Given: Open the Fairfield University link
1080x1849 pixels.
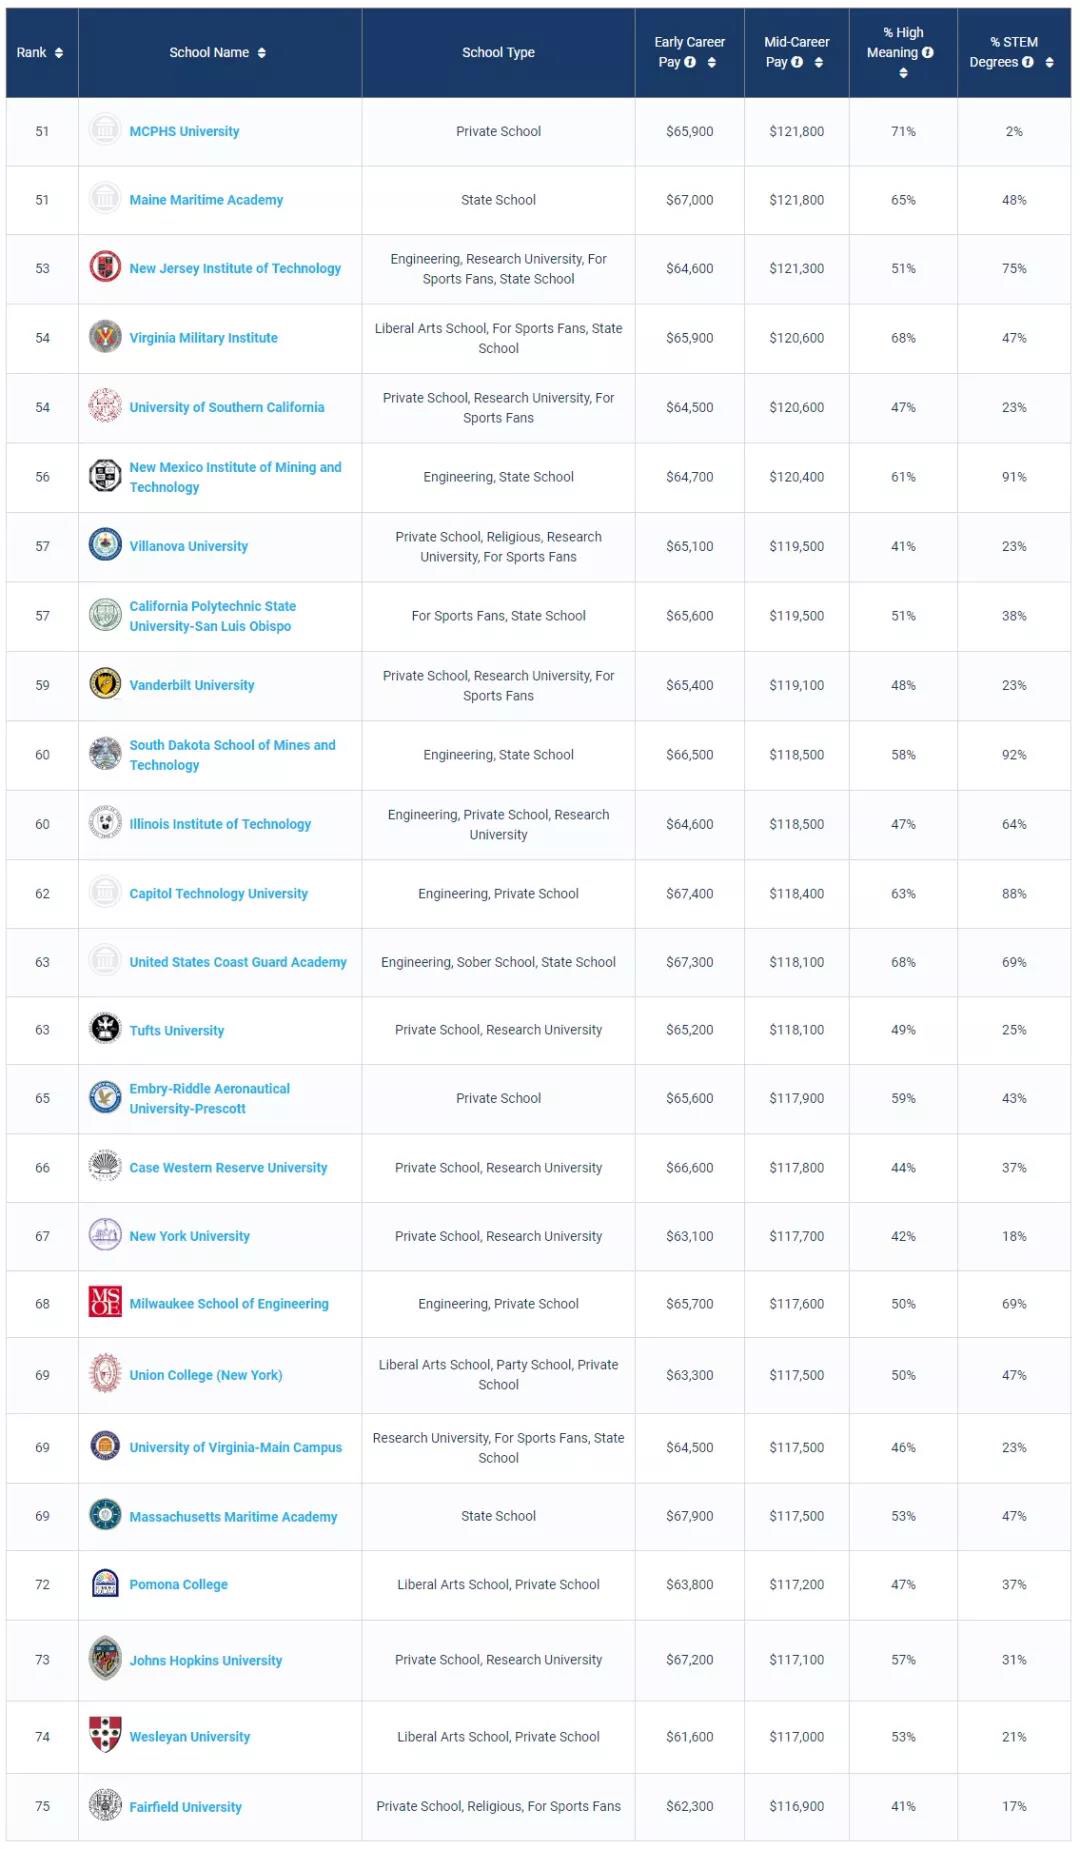Looking at the screenshot, I should pos(185,1806).
